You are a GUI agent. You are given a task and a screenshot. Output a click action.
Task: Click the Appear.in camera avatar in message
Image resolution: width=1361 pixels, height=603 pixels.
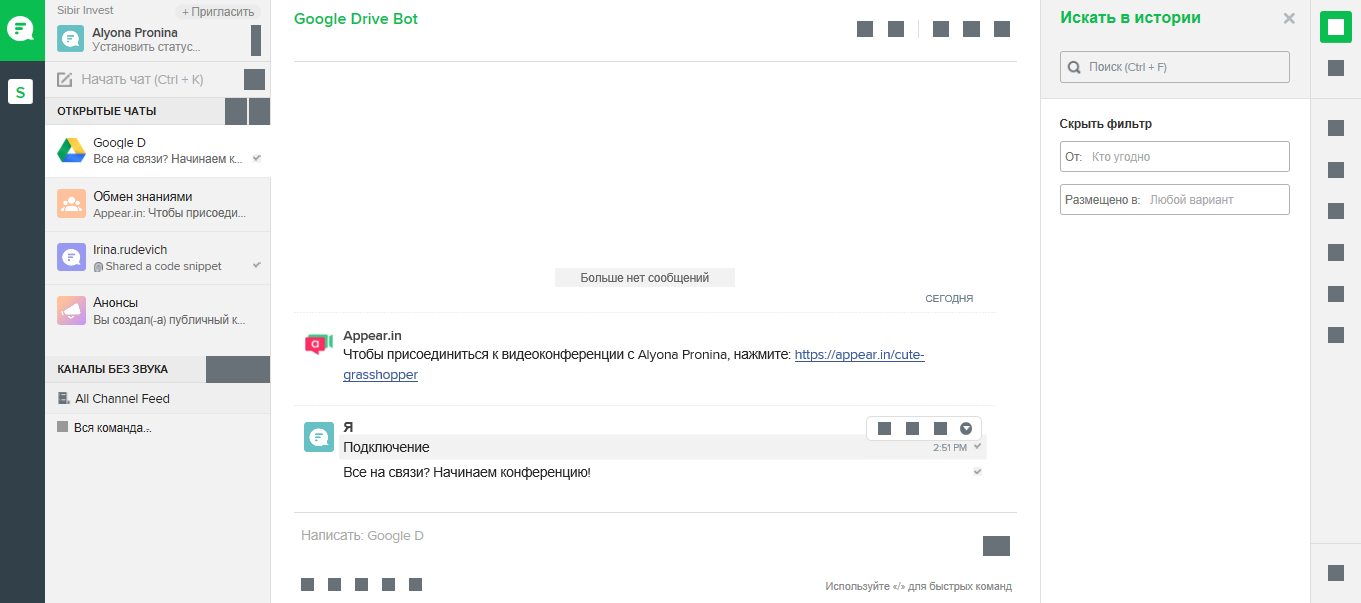coord(318,344)
